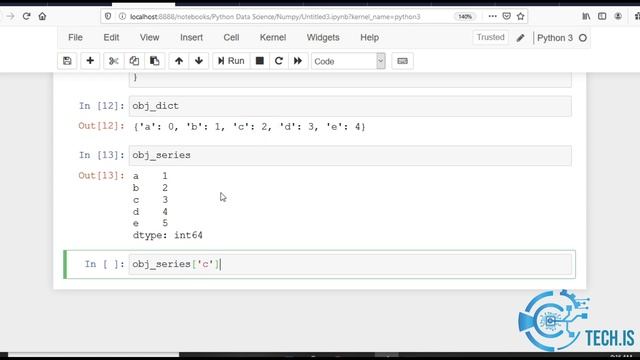640x360 pixels.
Task: Click the pencil edit icon near Trusted
Action: (x=520, y=38)
